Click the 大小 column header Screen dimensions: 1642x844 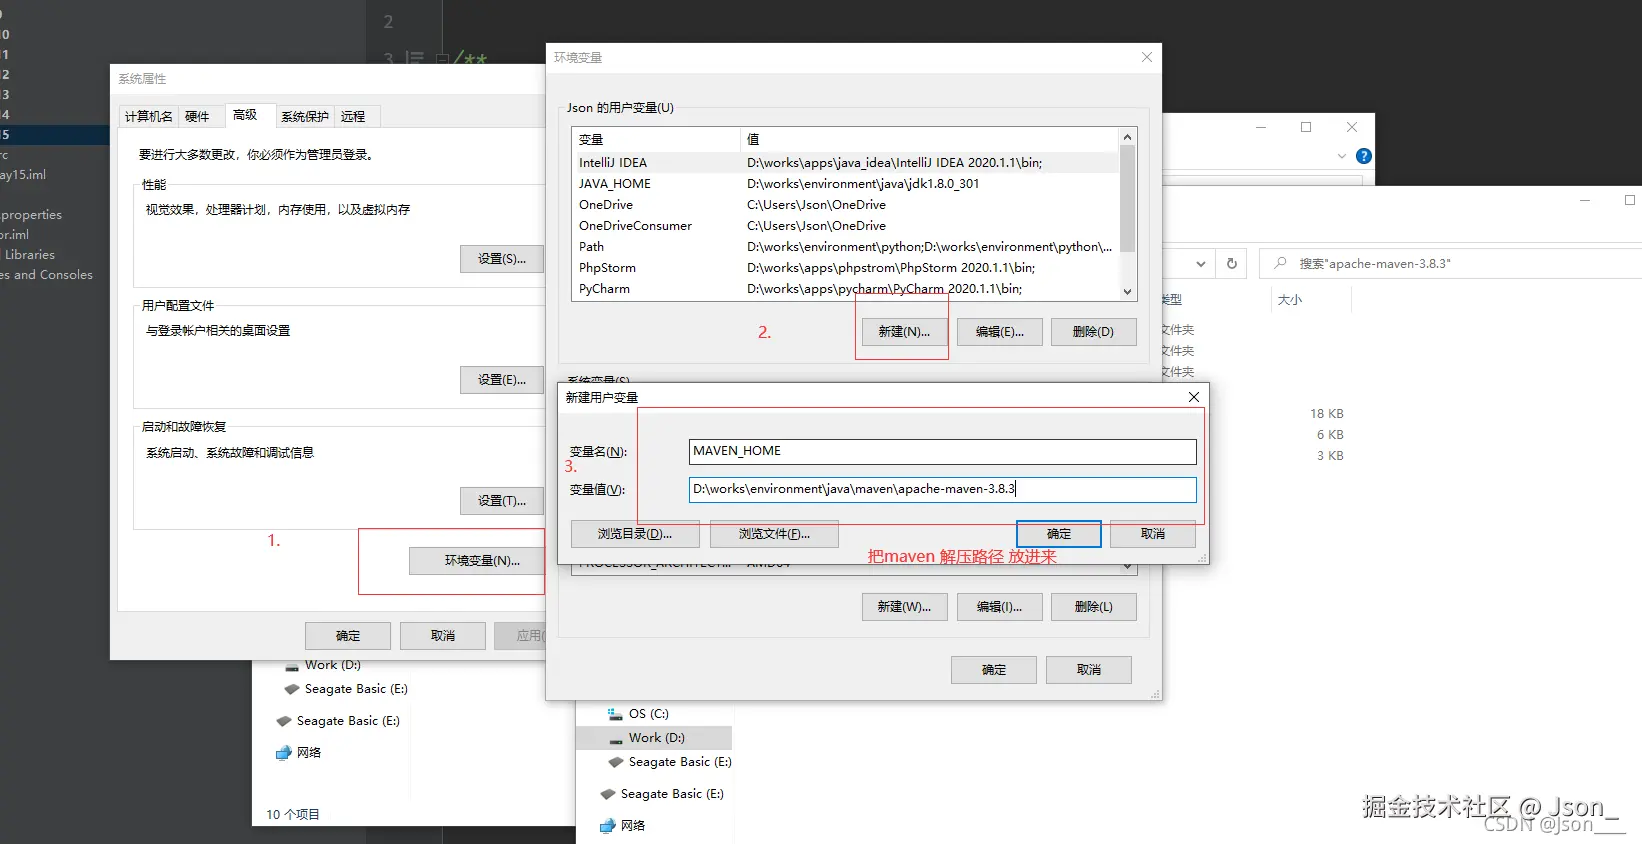click(x=1290, y=300)
